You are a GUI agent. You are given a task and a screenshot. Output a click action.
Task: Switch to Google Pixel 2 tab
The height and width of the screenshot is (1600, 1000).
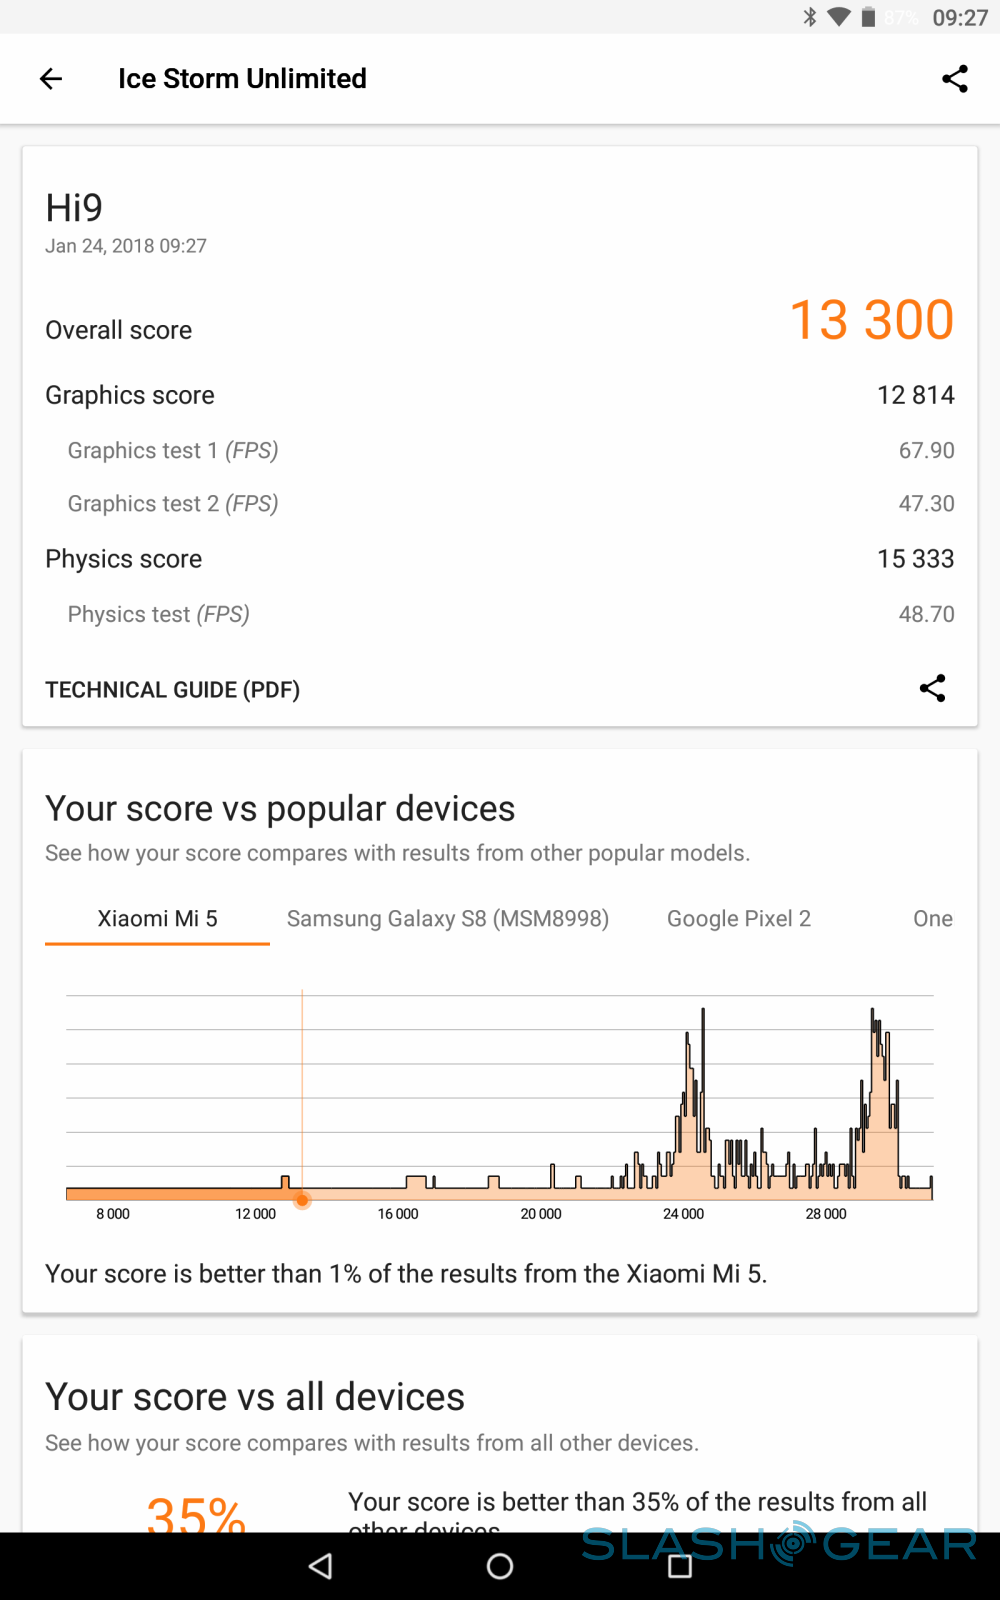739,919
